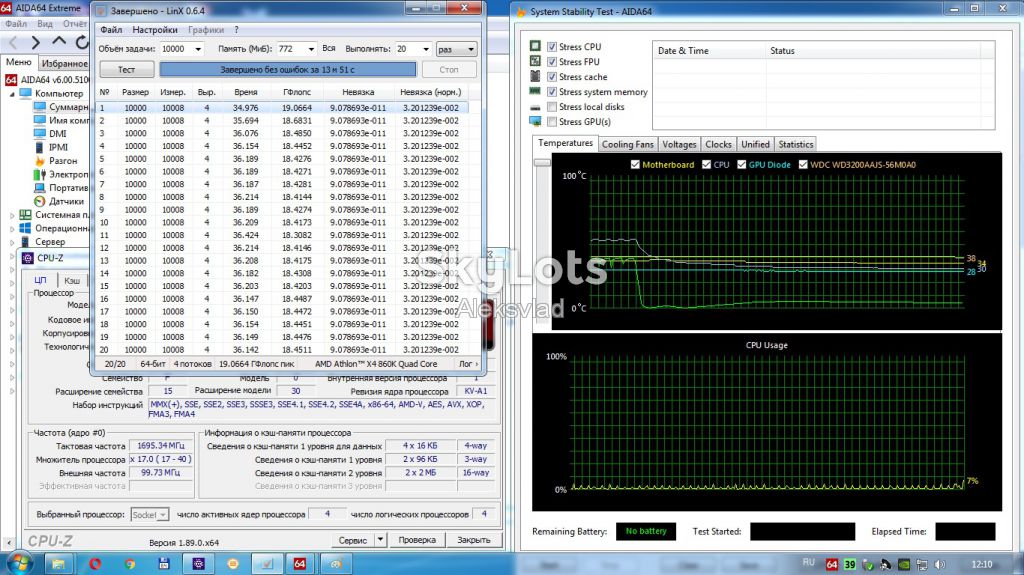This screenshot has width=1024, height=575.
Task: Toggle the Stress FPU checkbox
Action: click(552, 61)
